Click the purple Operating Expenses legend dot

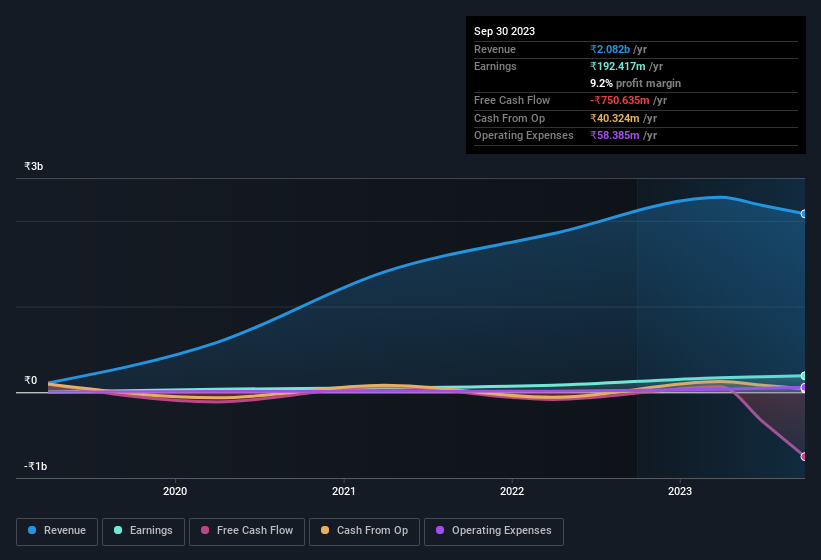point(440,531)
